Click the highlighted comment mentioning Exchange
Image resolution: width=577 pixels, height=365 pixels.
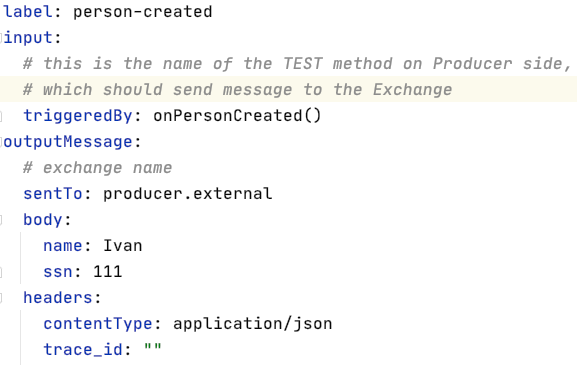click(x=238, y=90)
